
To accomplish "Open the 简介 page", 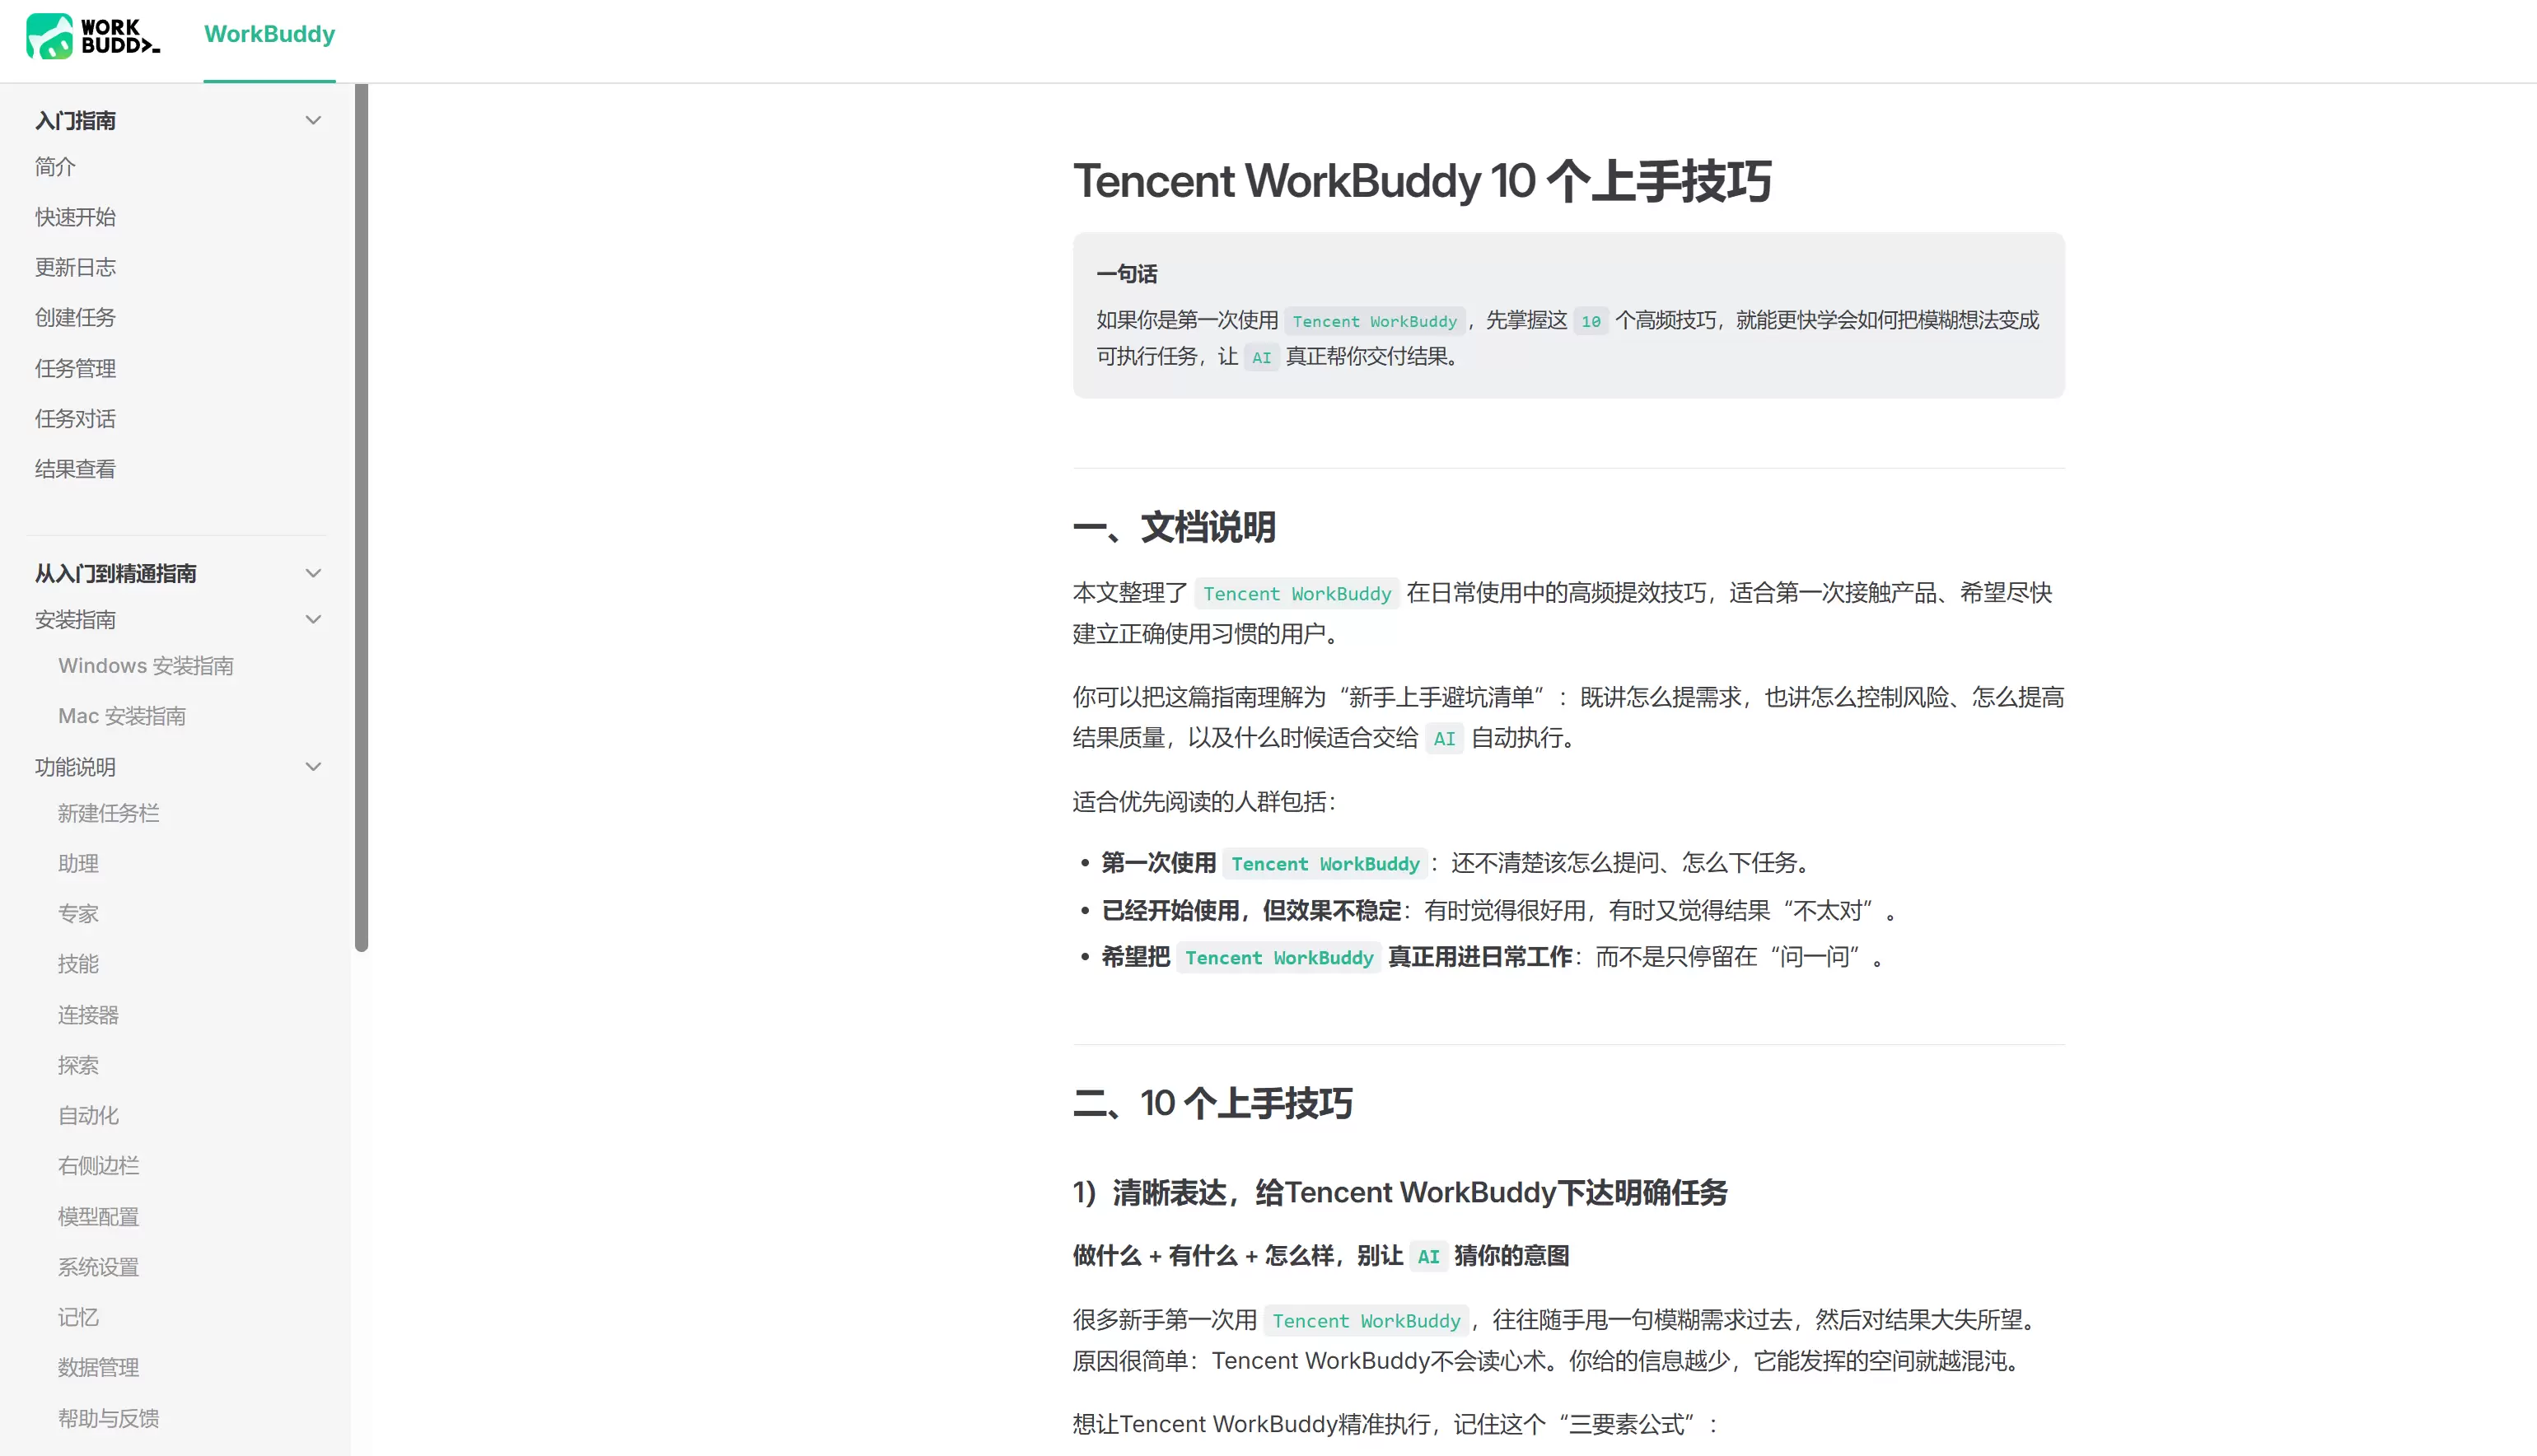I will [x=55, y=167].
